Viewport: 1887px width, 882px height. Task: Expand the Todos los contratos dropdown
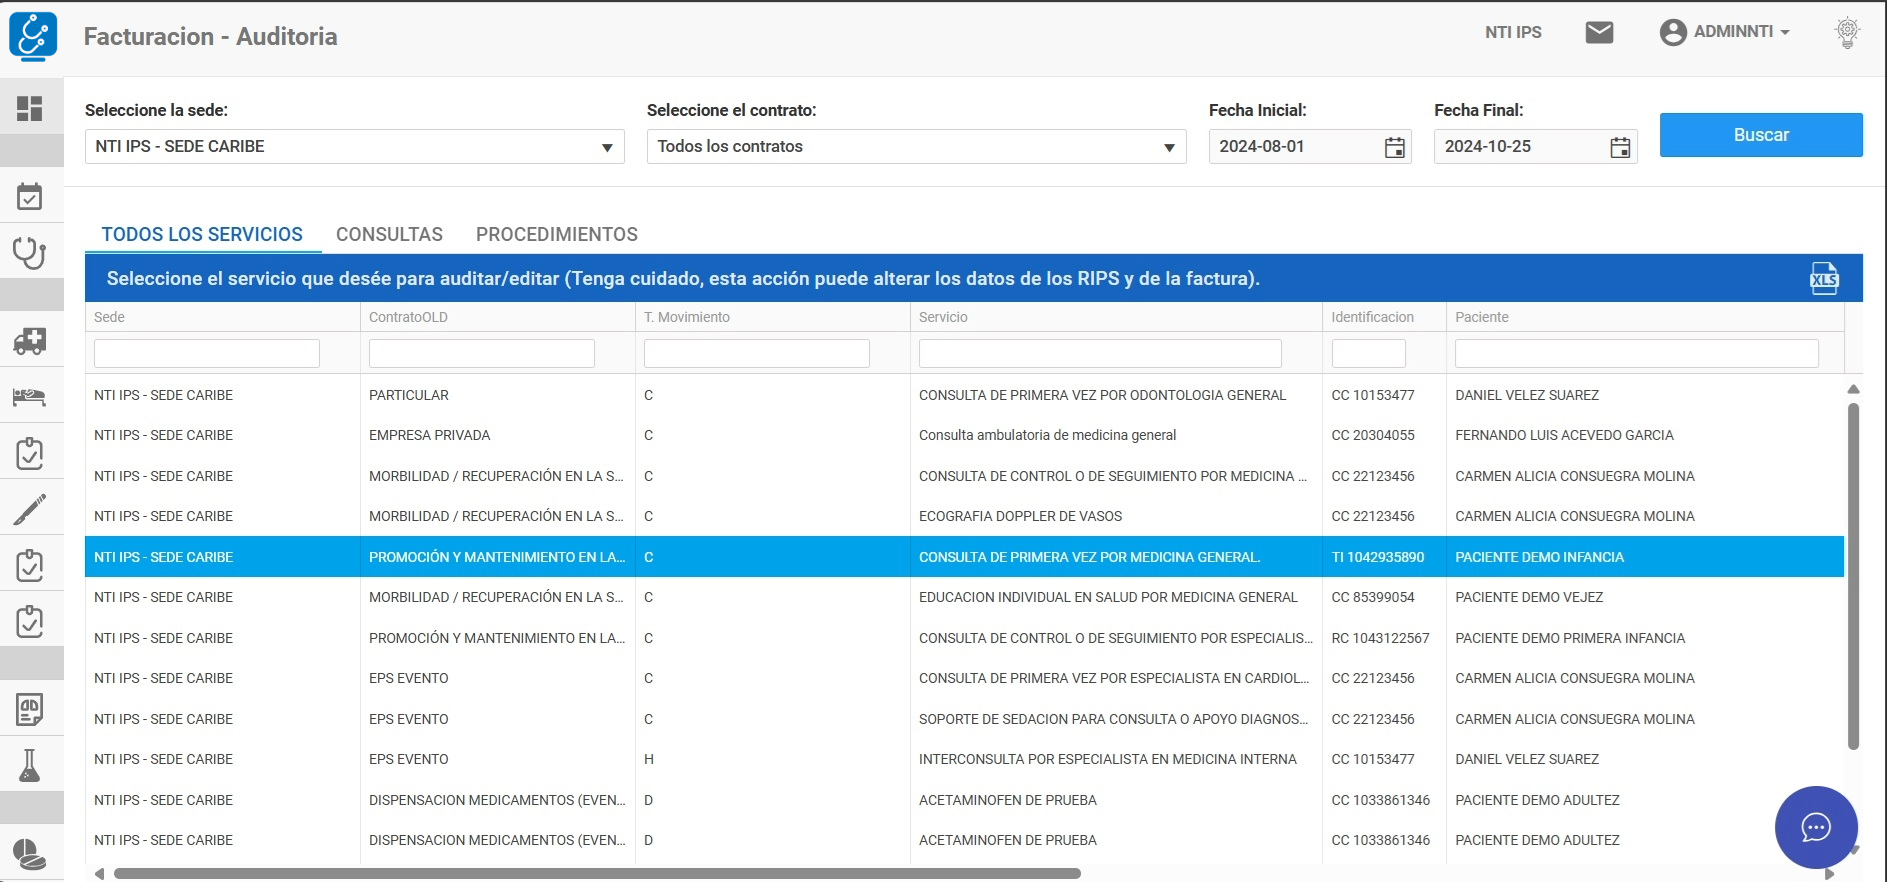tap(917, 146)
